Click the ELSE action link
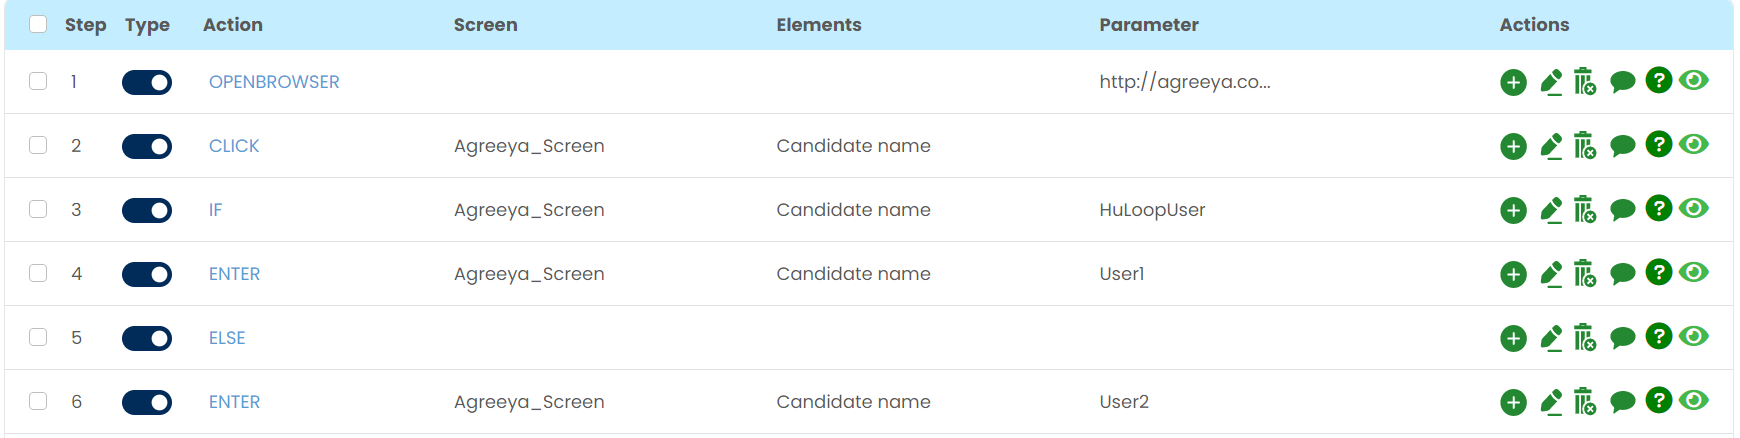1740x438 pixels. [227, 338]
